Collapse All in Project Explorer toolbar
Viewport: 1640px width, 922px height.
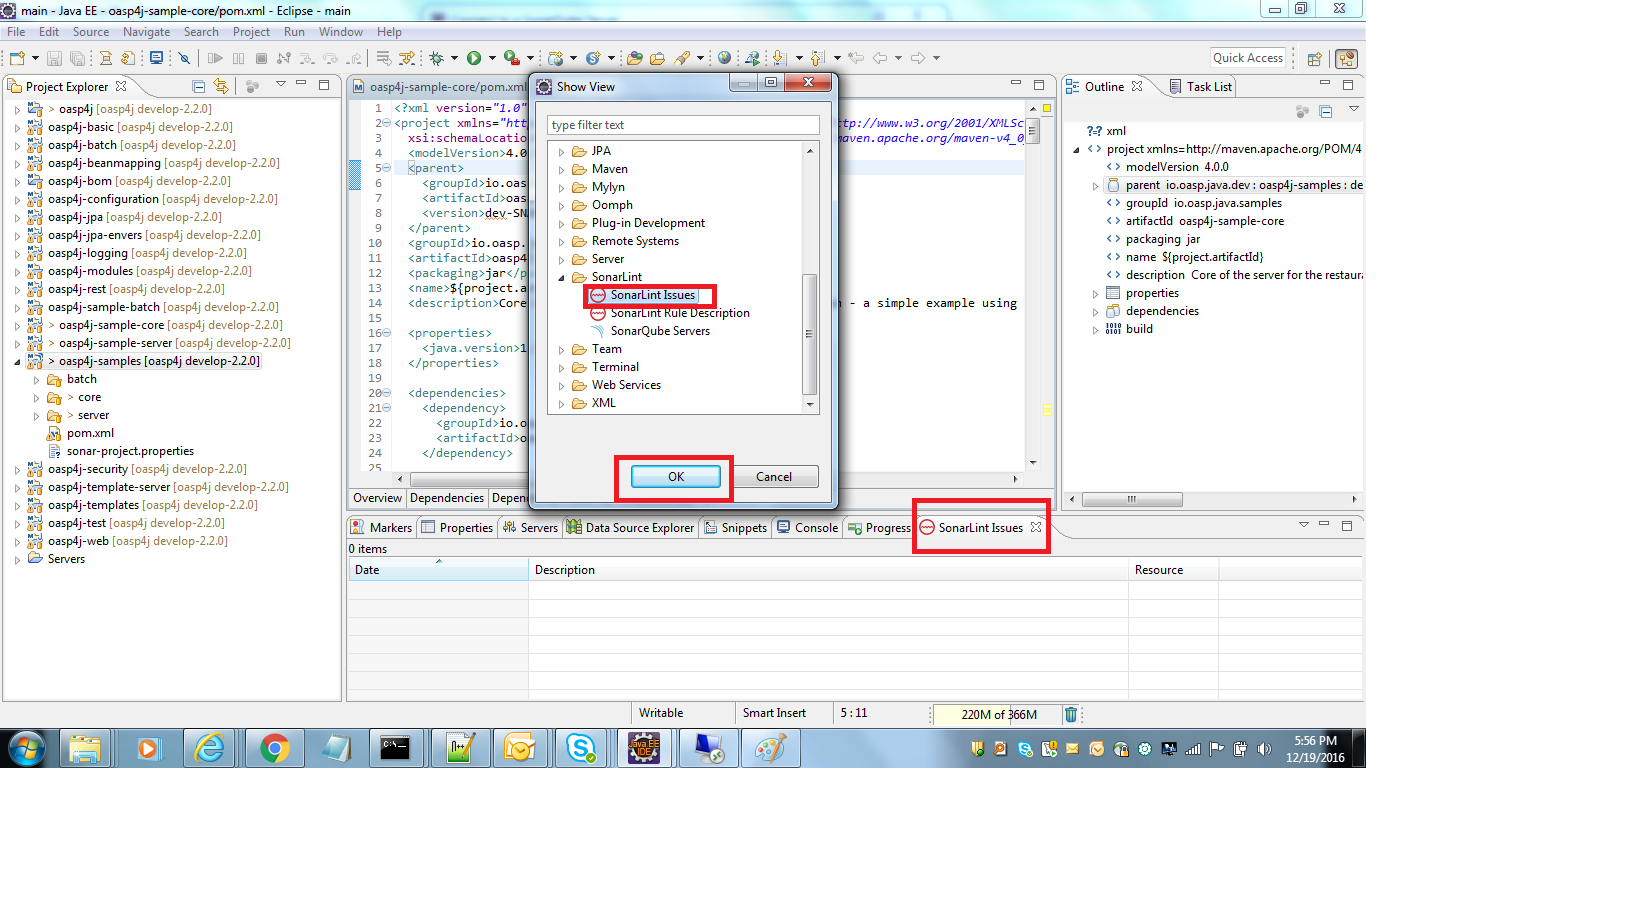[198, 86]
